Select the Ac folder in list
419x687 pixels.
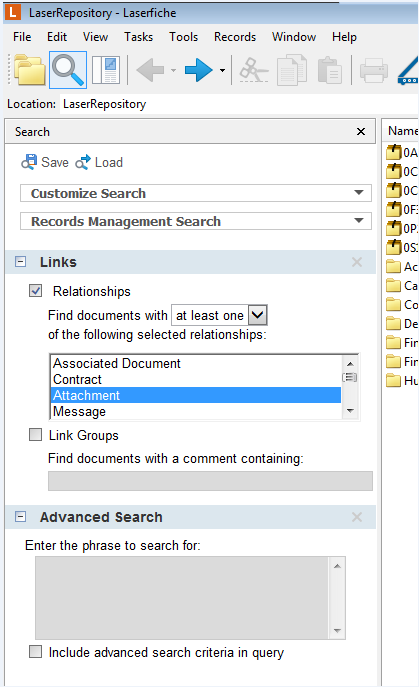click(x=402, y=266)
